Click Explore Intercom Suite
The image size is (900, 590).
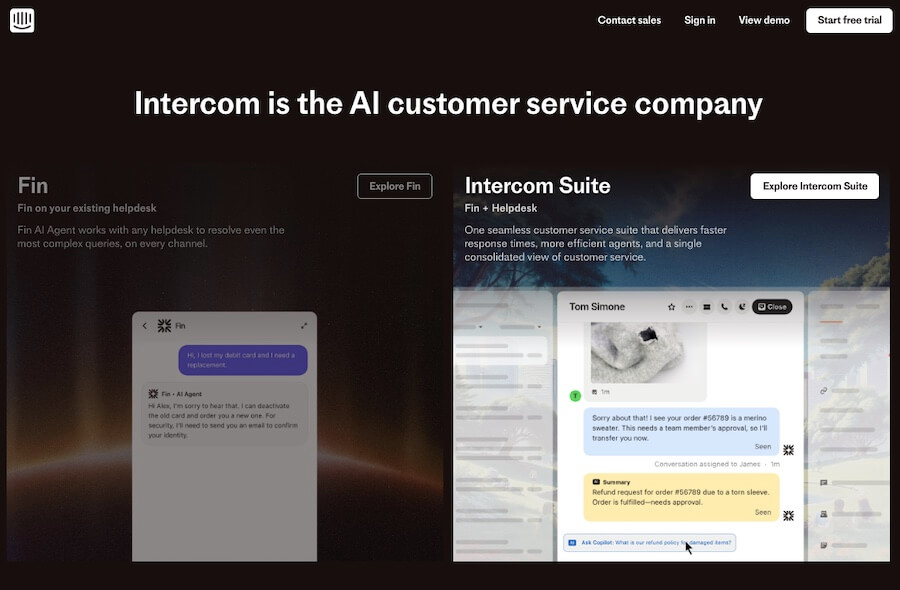(815, 185)
